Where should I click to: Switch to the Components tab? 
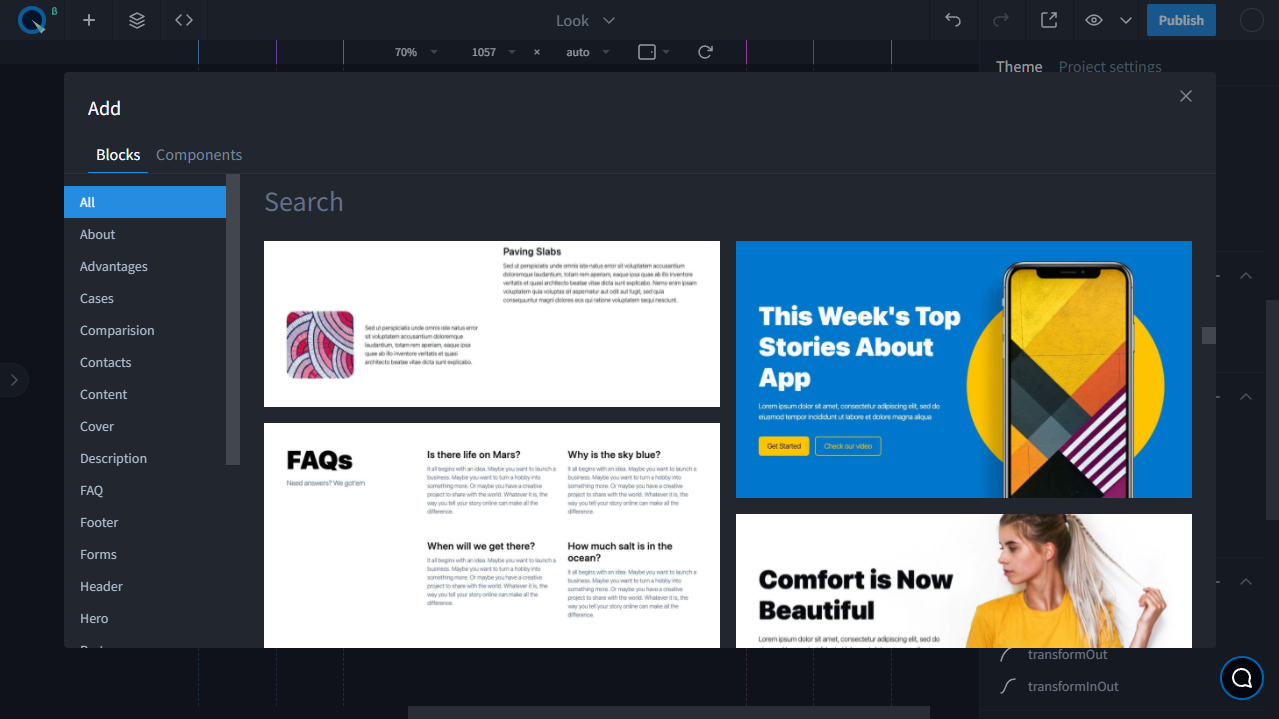tap(199, 155)
